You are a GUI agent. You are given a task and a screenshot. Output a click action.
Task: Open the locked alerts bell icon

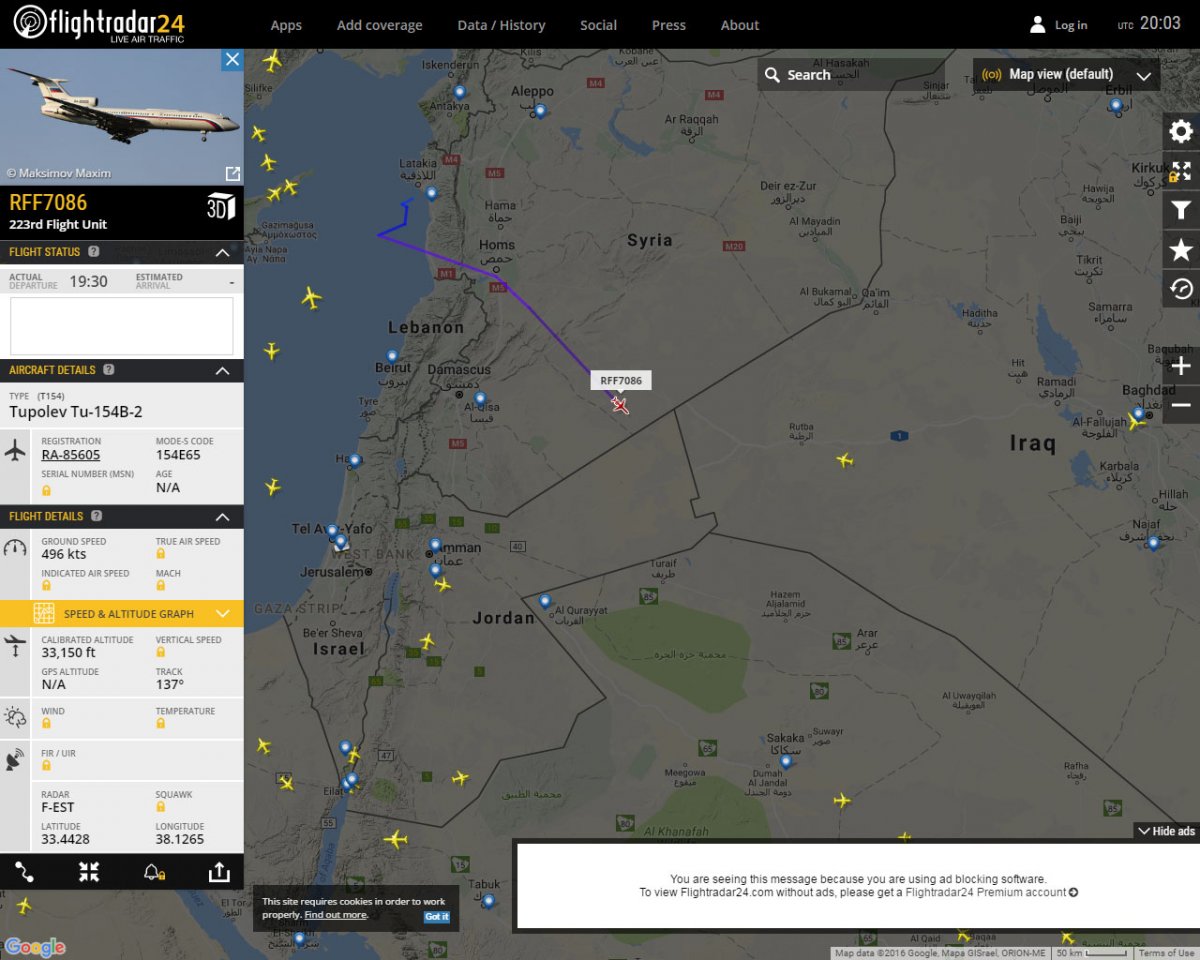coord(154,872)
